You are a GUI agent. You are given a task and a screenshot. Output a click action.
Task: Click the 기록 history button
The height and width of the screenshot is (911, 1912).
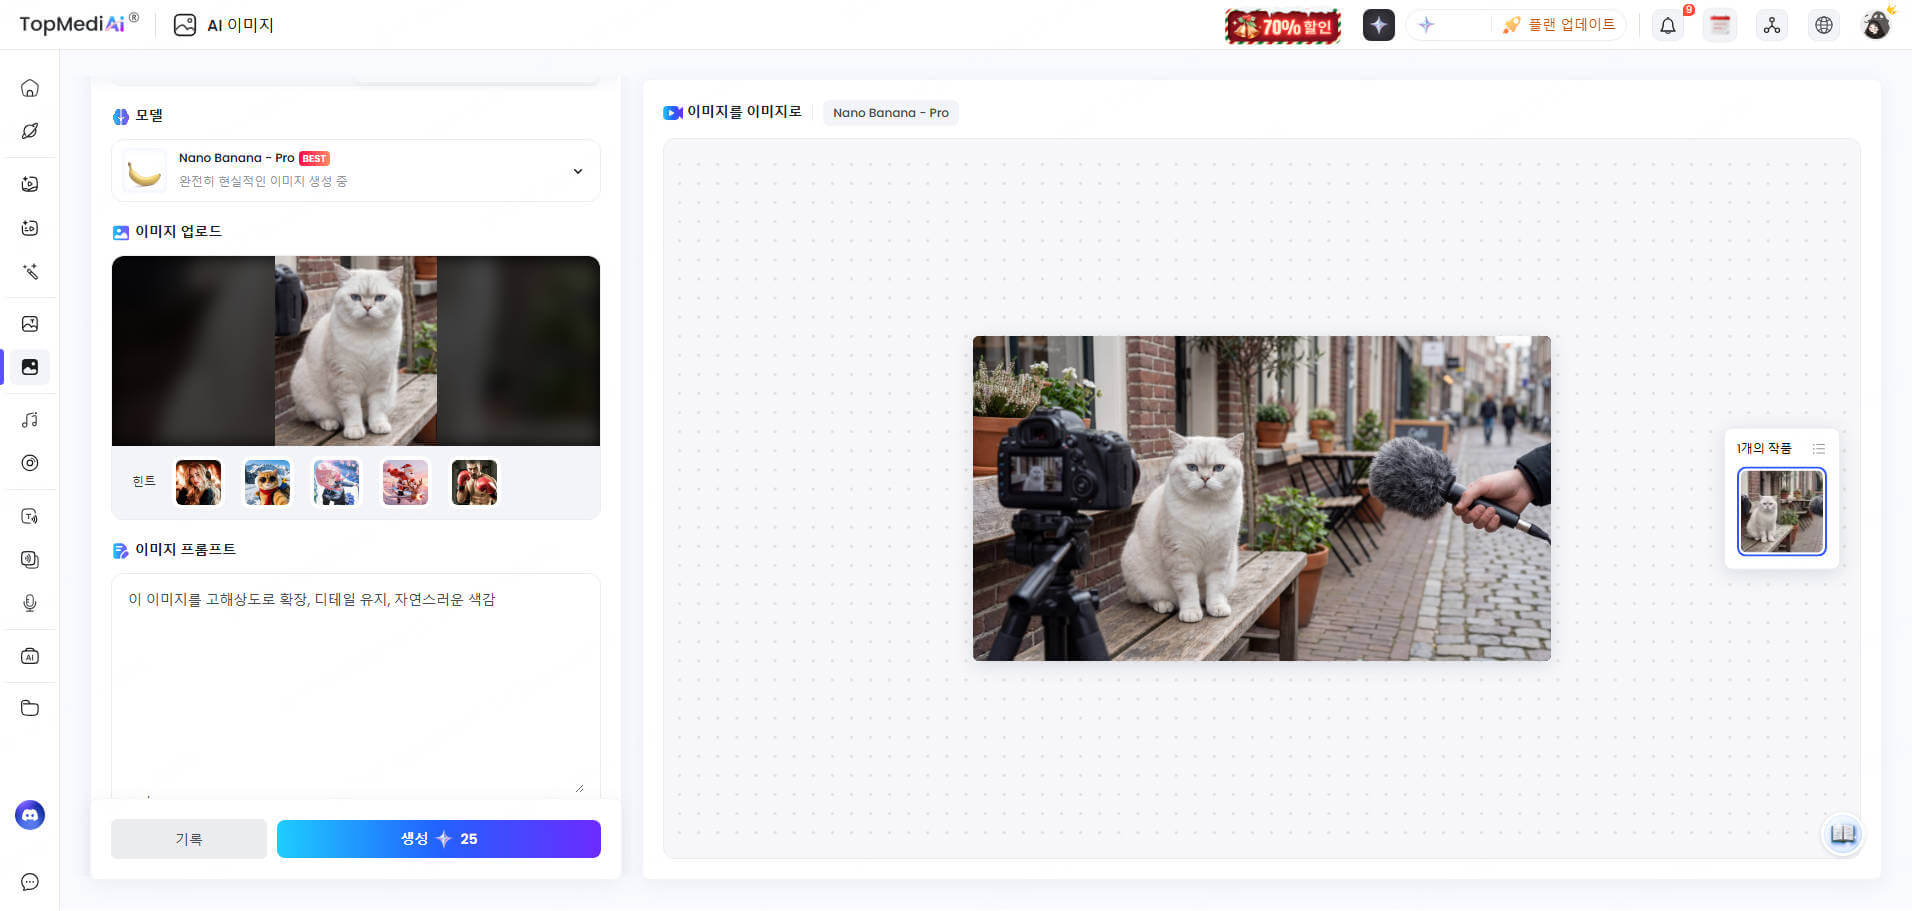point(189,839)
